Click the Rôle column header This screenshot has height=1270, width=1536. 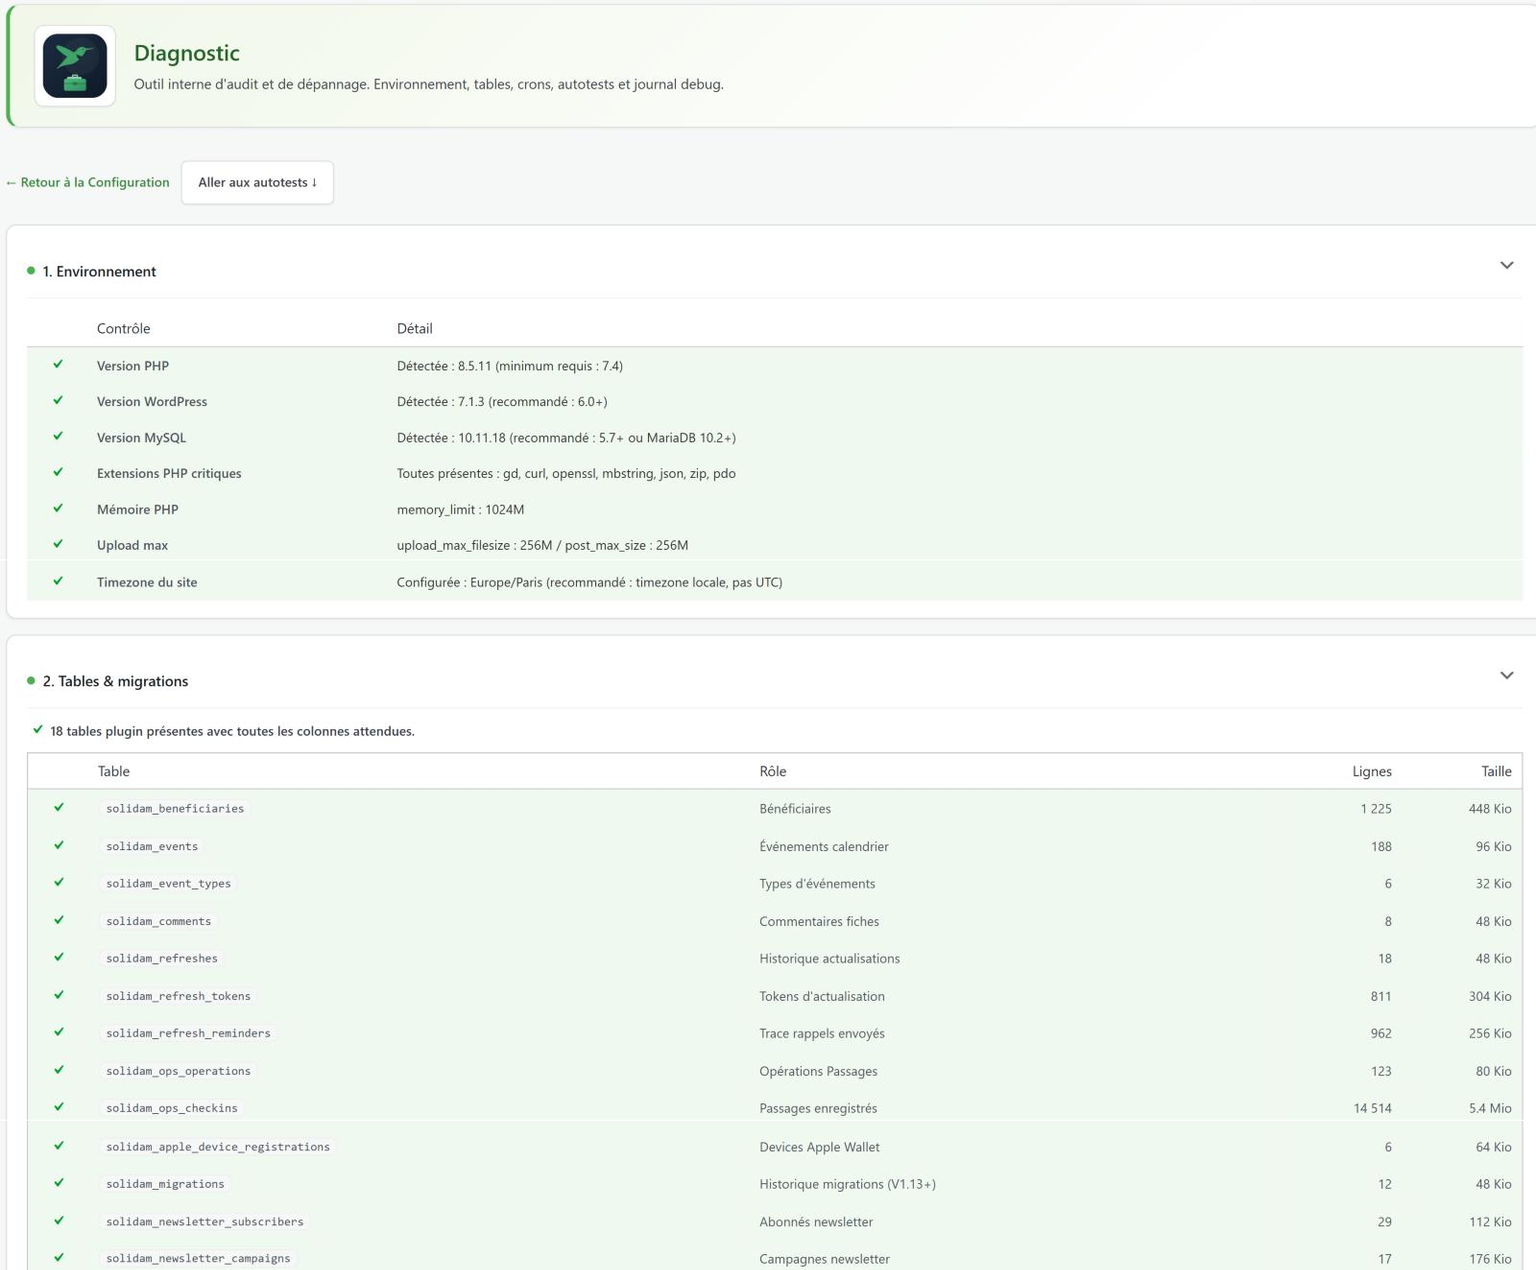coord(772,771)
